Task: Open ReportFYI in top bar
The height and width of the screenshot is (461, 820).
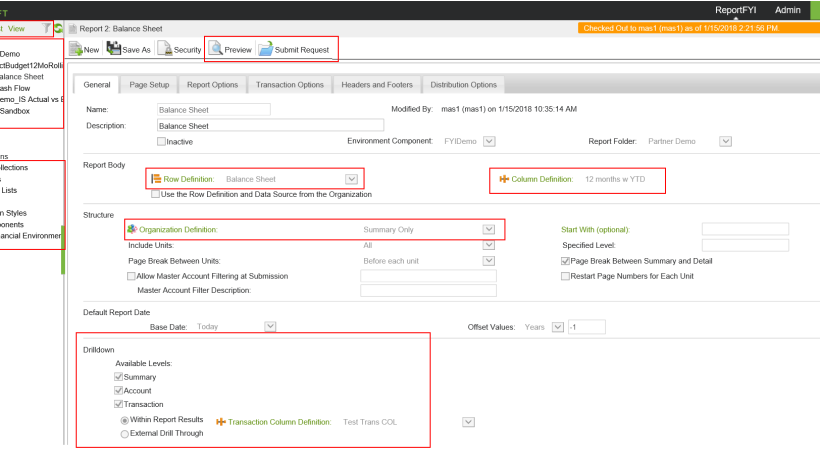Action: (735, 10)
